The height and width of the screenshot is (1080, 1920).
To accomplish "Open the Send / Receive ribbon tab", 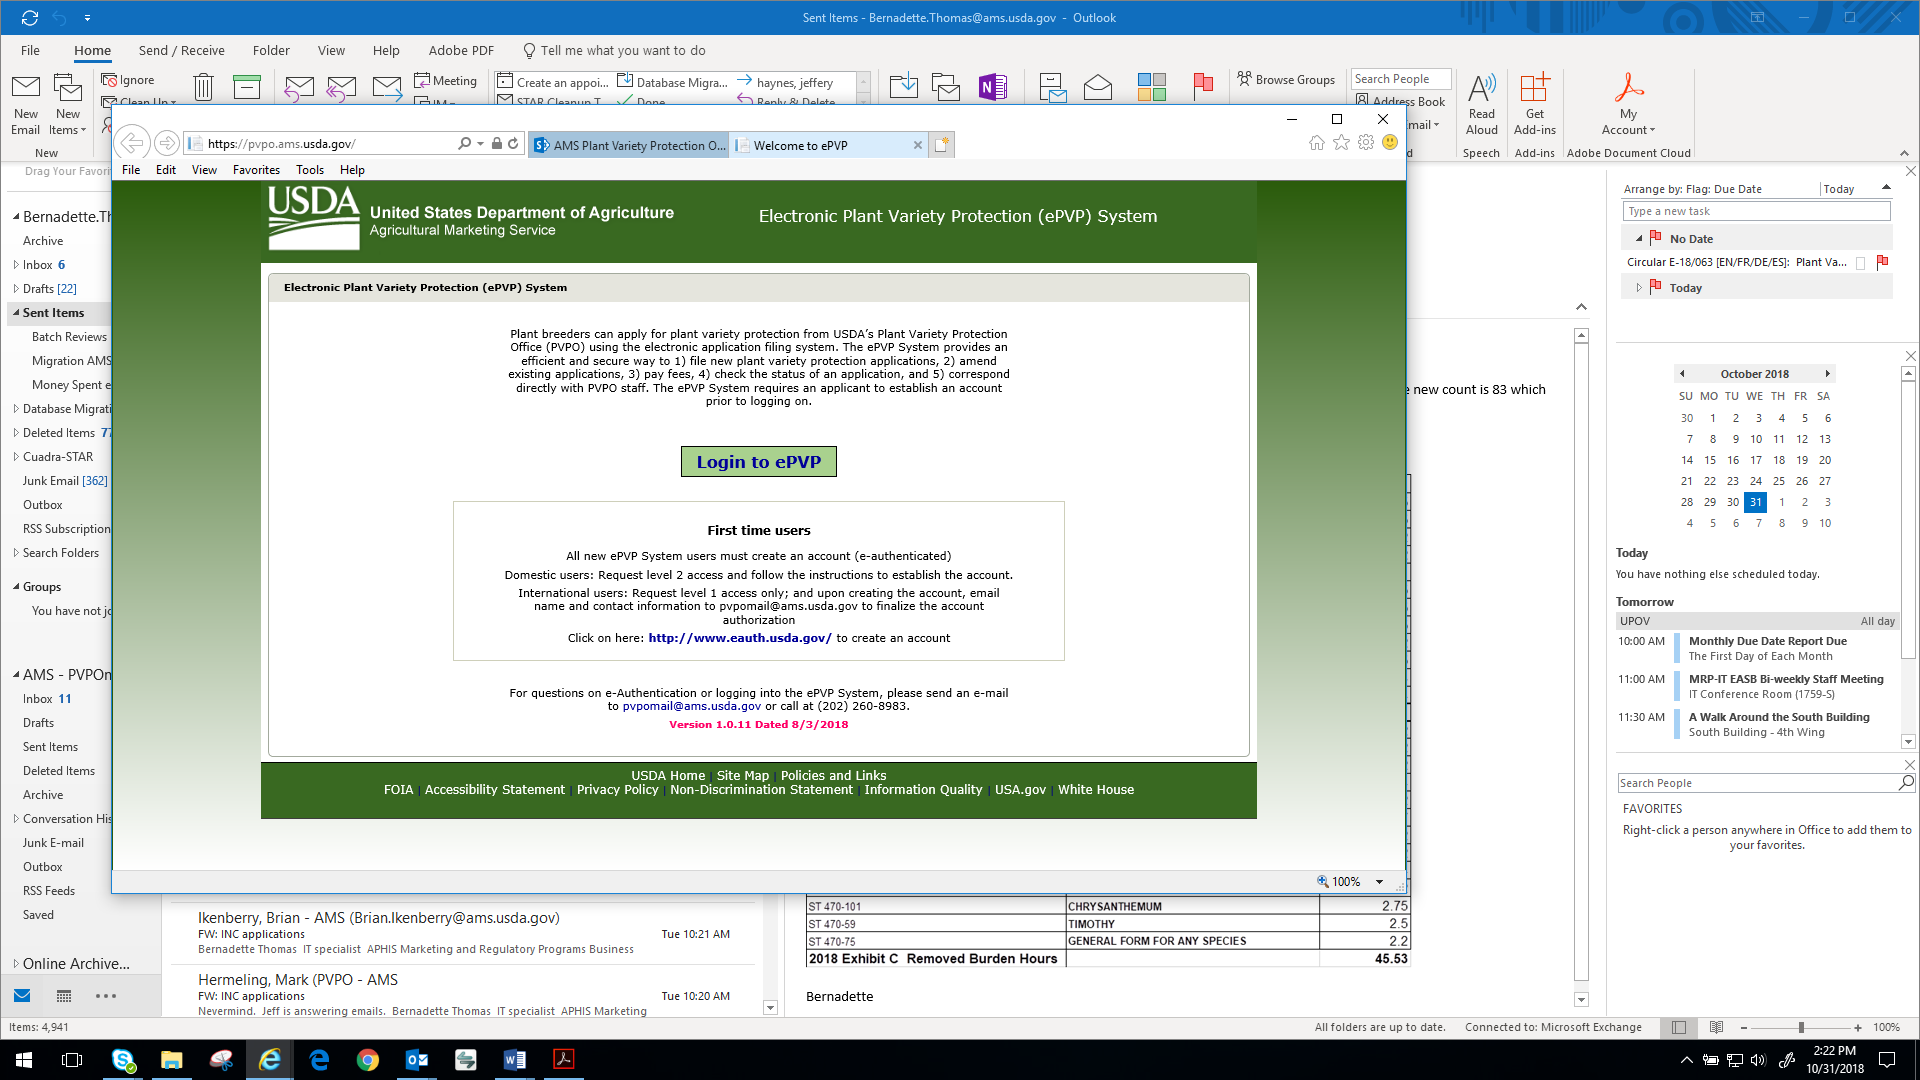I will click(x=181, y=50).
